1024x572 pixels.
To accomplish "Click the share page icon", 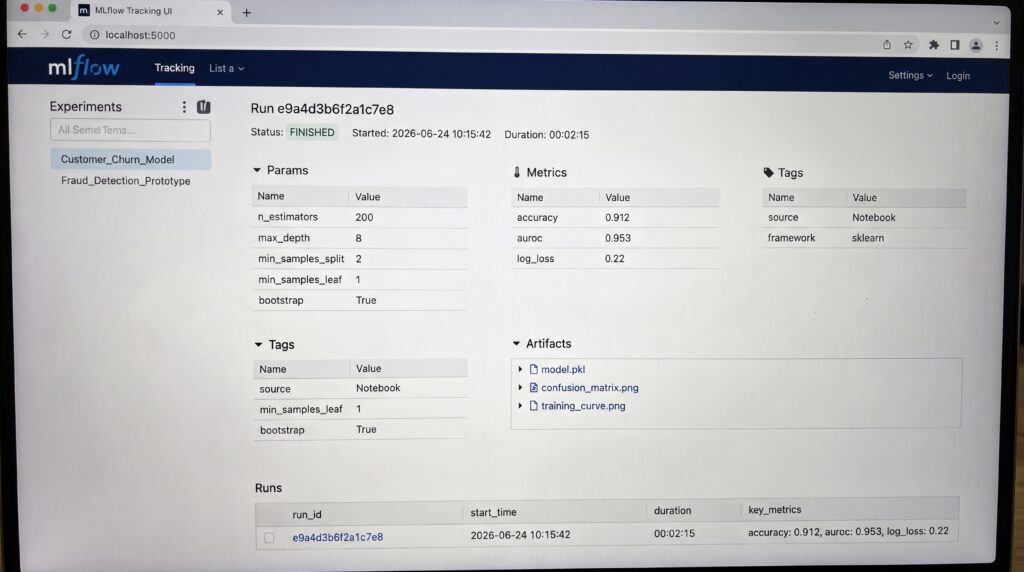I will [x=886, y=44].
